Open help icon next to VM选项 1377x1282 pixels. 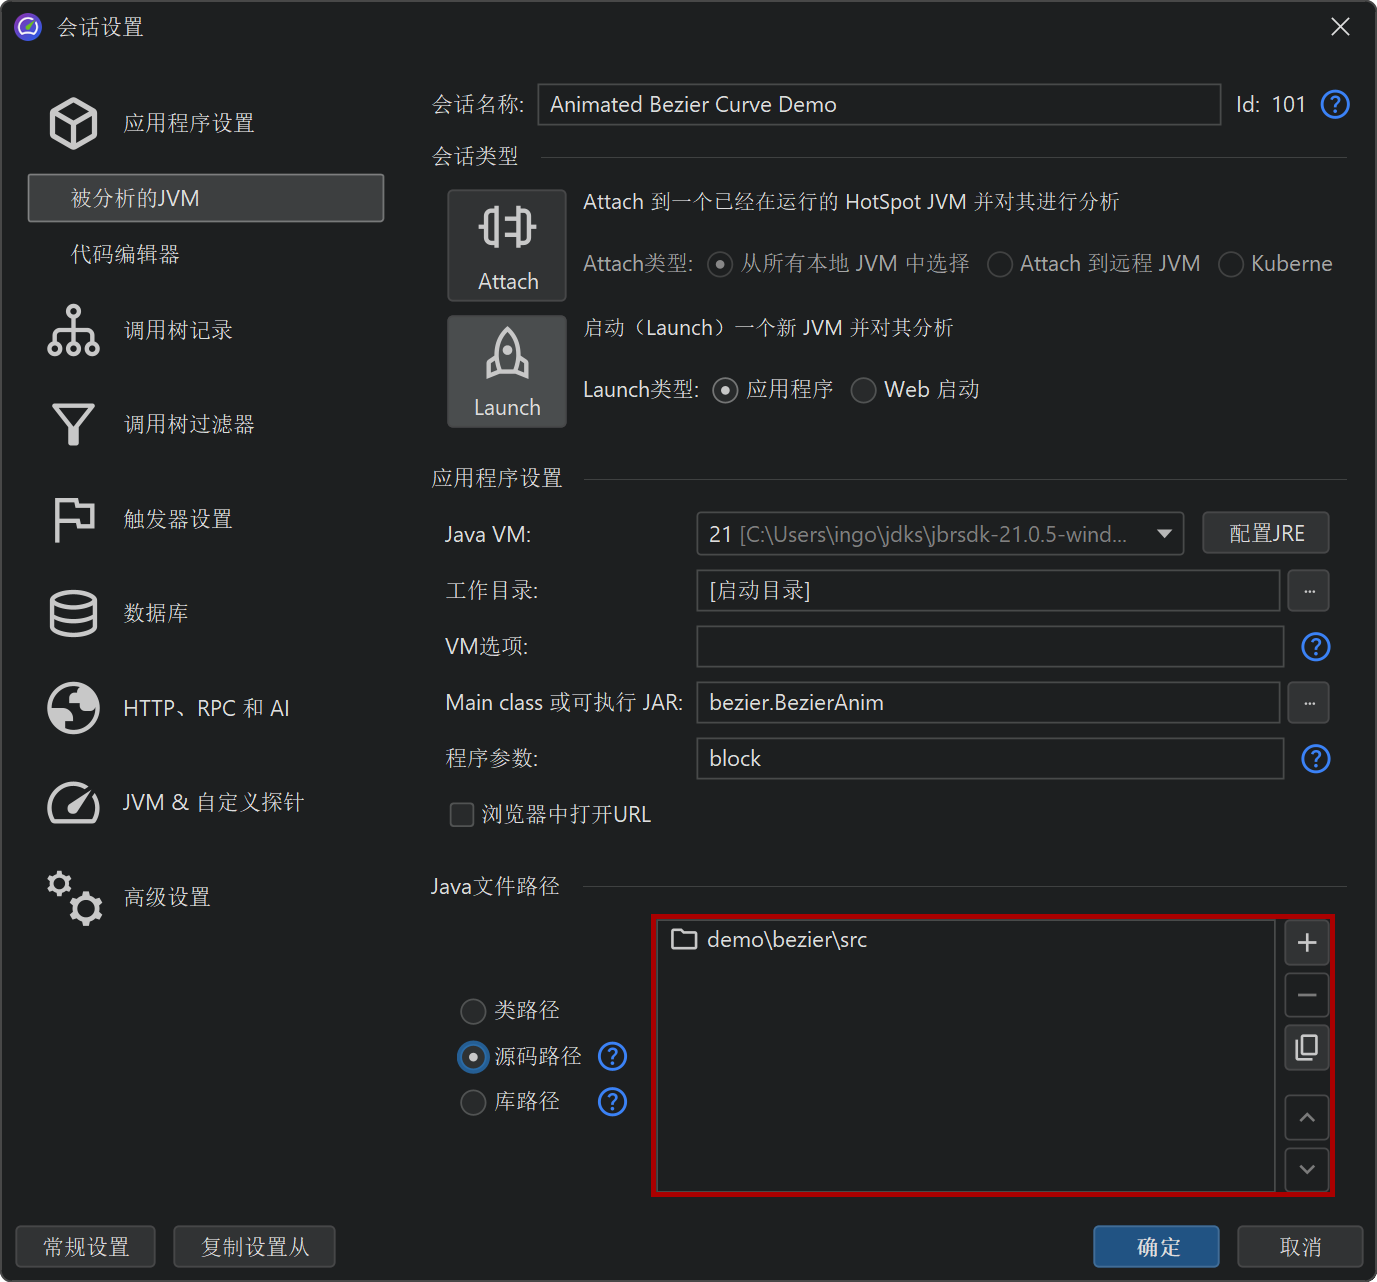(1315, 647)
